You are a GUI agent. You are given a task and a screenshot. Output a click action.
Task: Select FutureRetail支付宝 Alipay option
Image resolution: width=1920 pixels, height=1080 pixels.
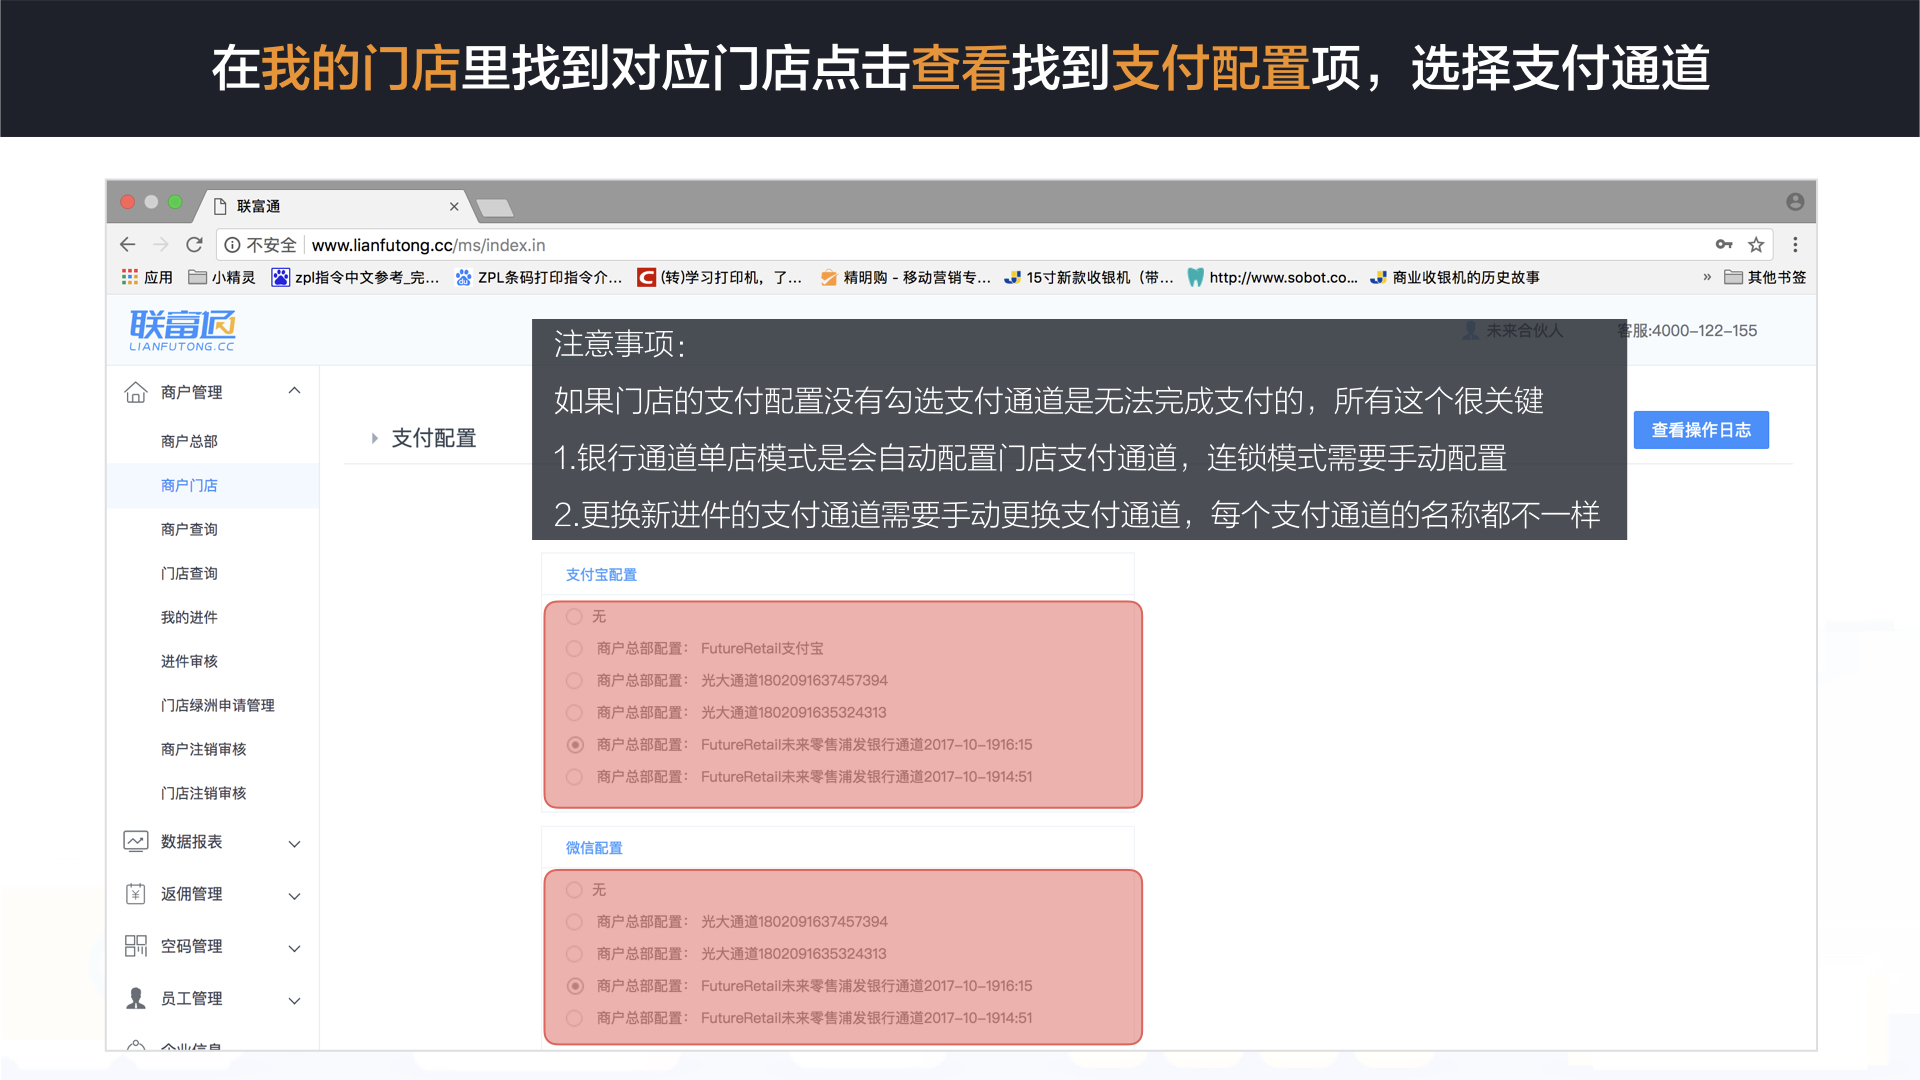(x=574, y=648)
